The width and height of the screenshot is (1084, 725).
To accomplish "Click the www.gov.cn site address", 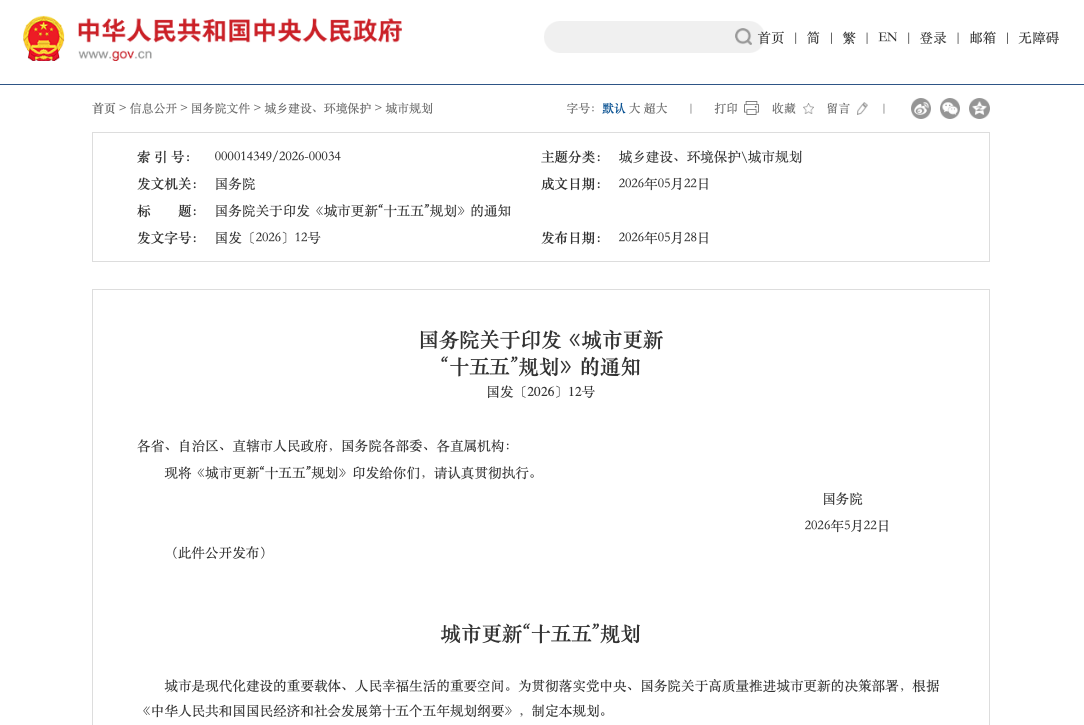I will [x=115, y=55].
